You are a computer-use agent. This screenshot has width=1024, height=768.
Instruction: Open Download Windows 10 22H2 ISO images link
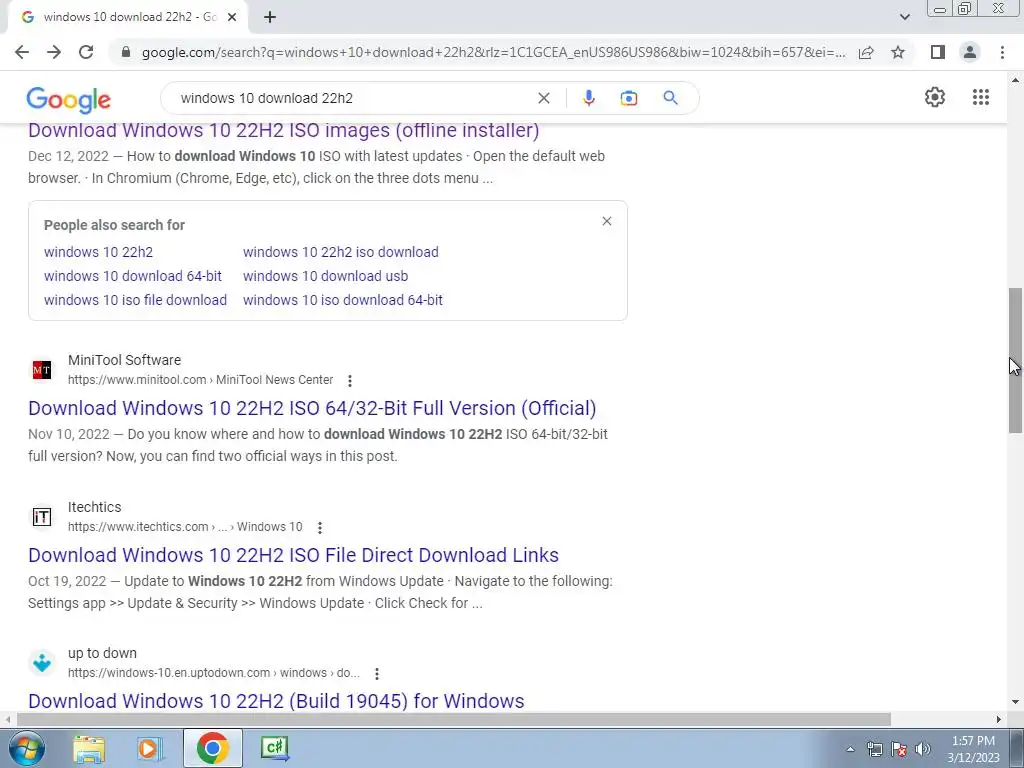click(x=283, y=130)
